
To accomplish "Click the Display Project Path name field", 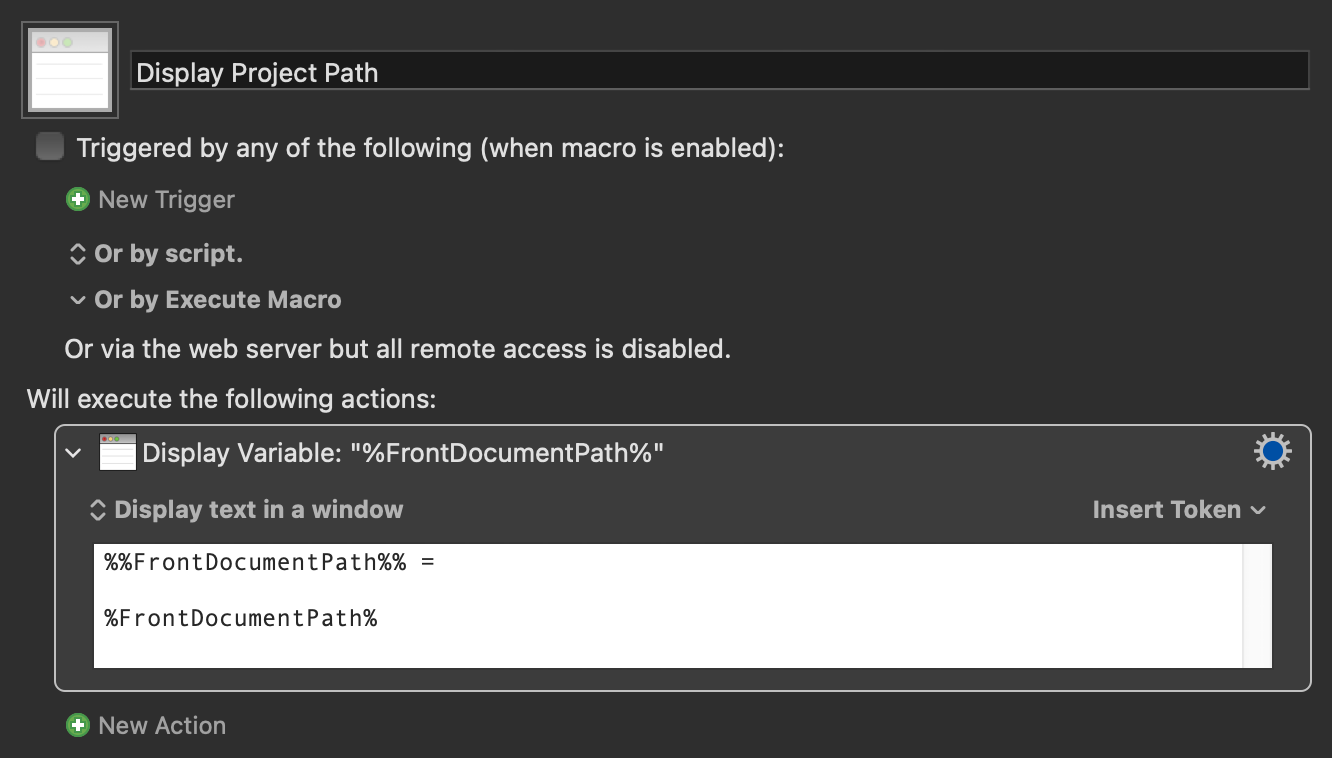I will click(719, 72).
